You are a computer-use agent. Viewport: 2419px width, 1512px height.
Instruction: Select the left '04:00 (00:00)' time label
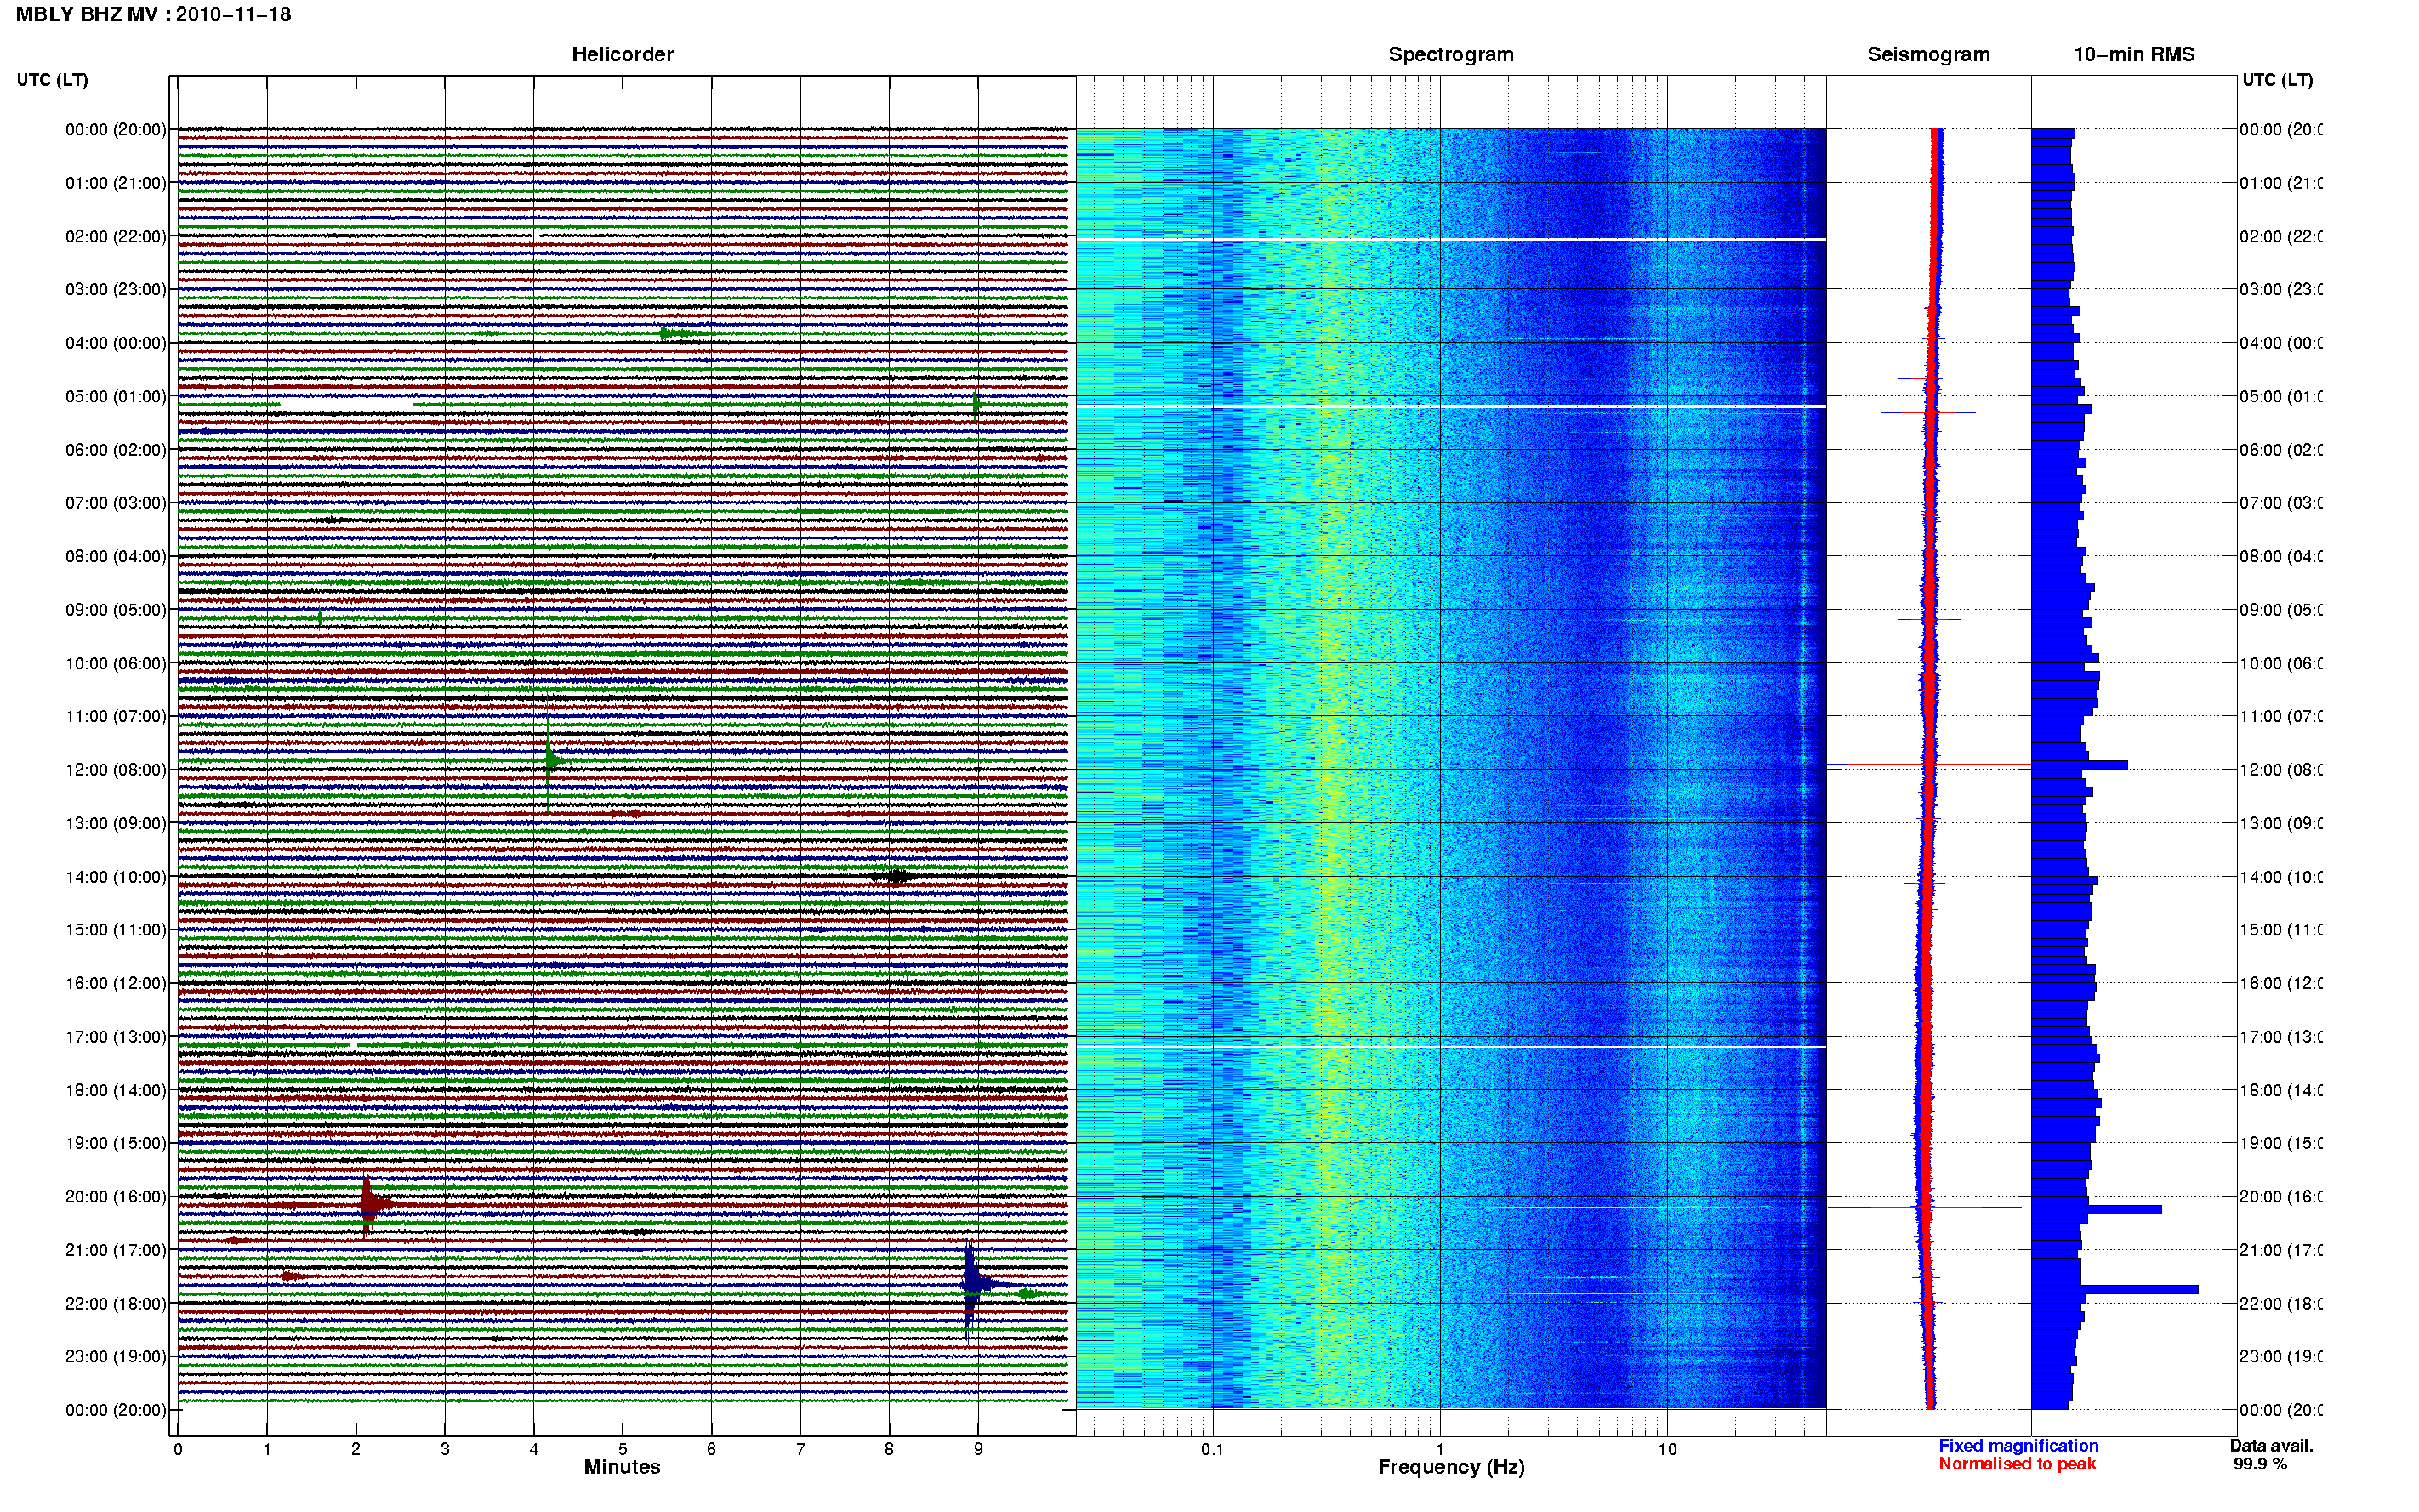116,343
